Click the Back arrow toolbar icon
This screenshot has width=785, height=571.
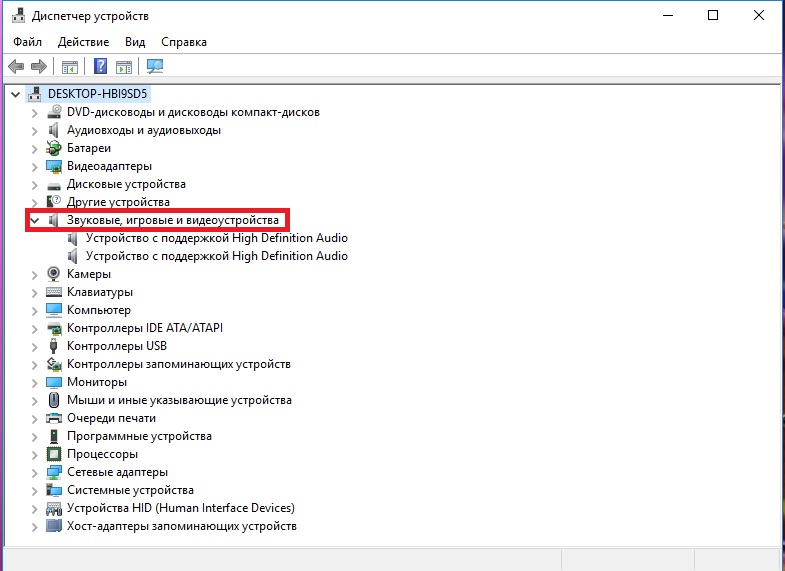[16, 66]
